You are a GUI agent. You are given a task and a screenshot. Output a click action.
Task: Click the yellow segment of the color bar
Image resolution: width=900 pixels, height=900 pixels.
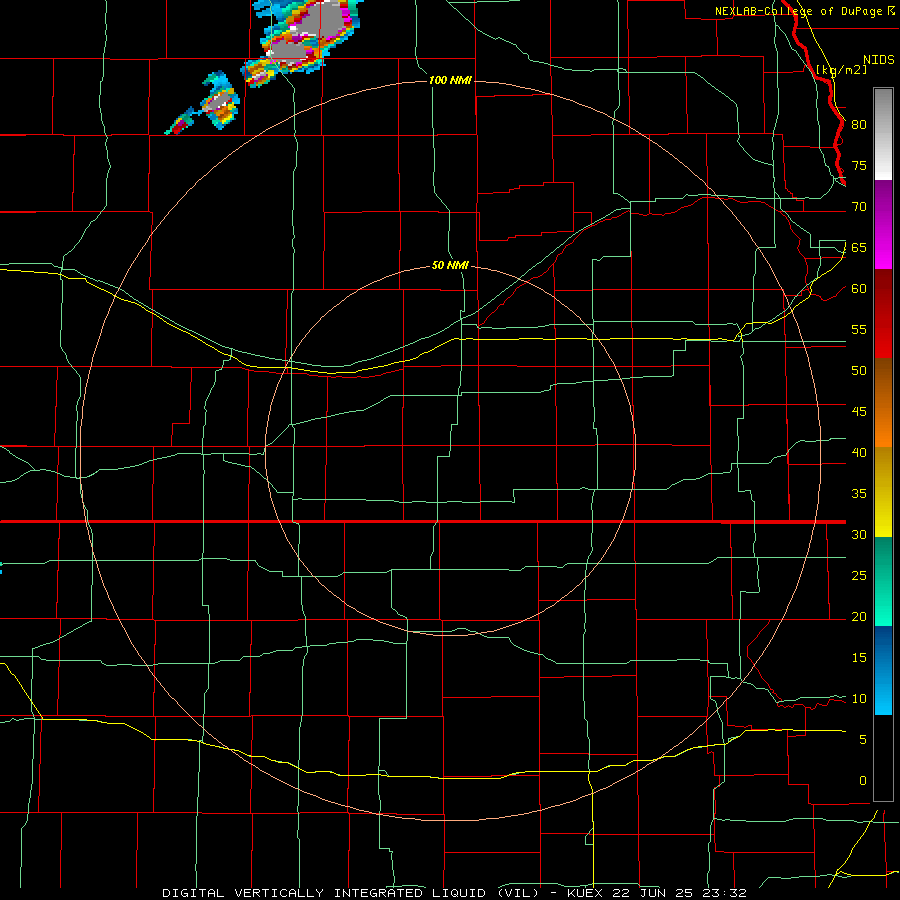(x=883, y=492)
